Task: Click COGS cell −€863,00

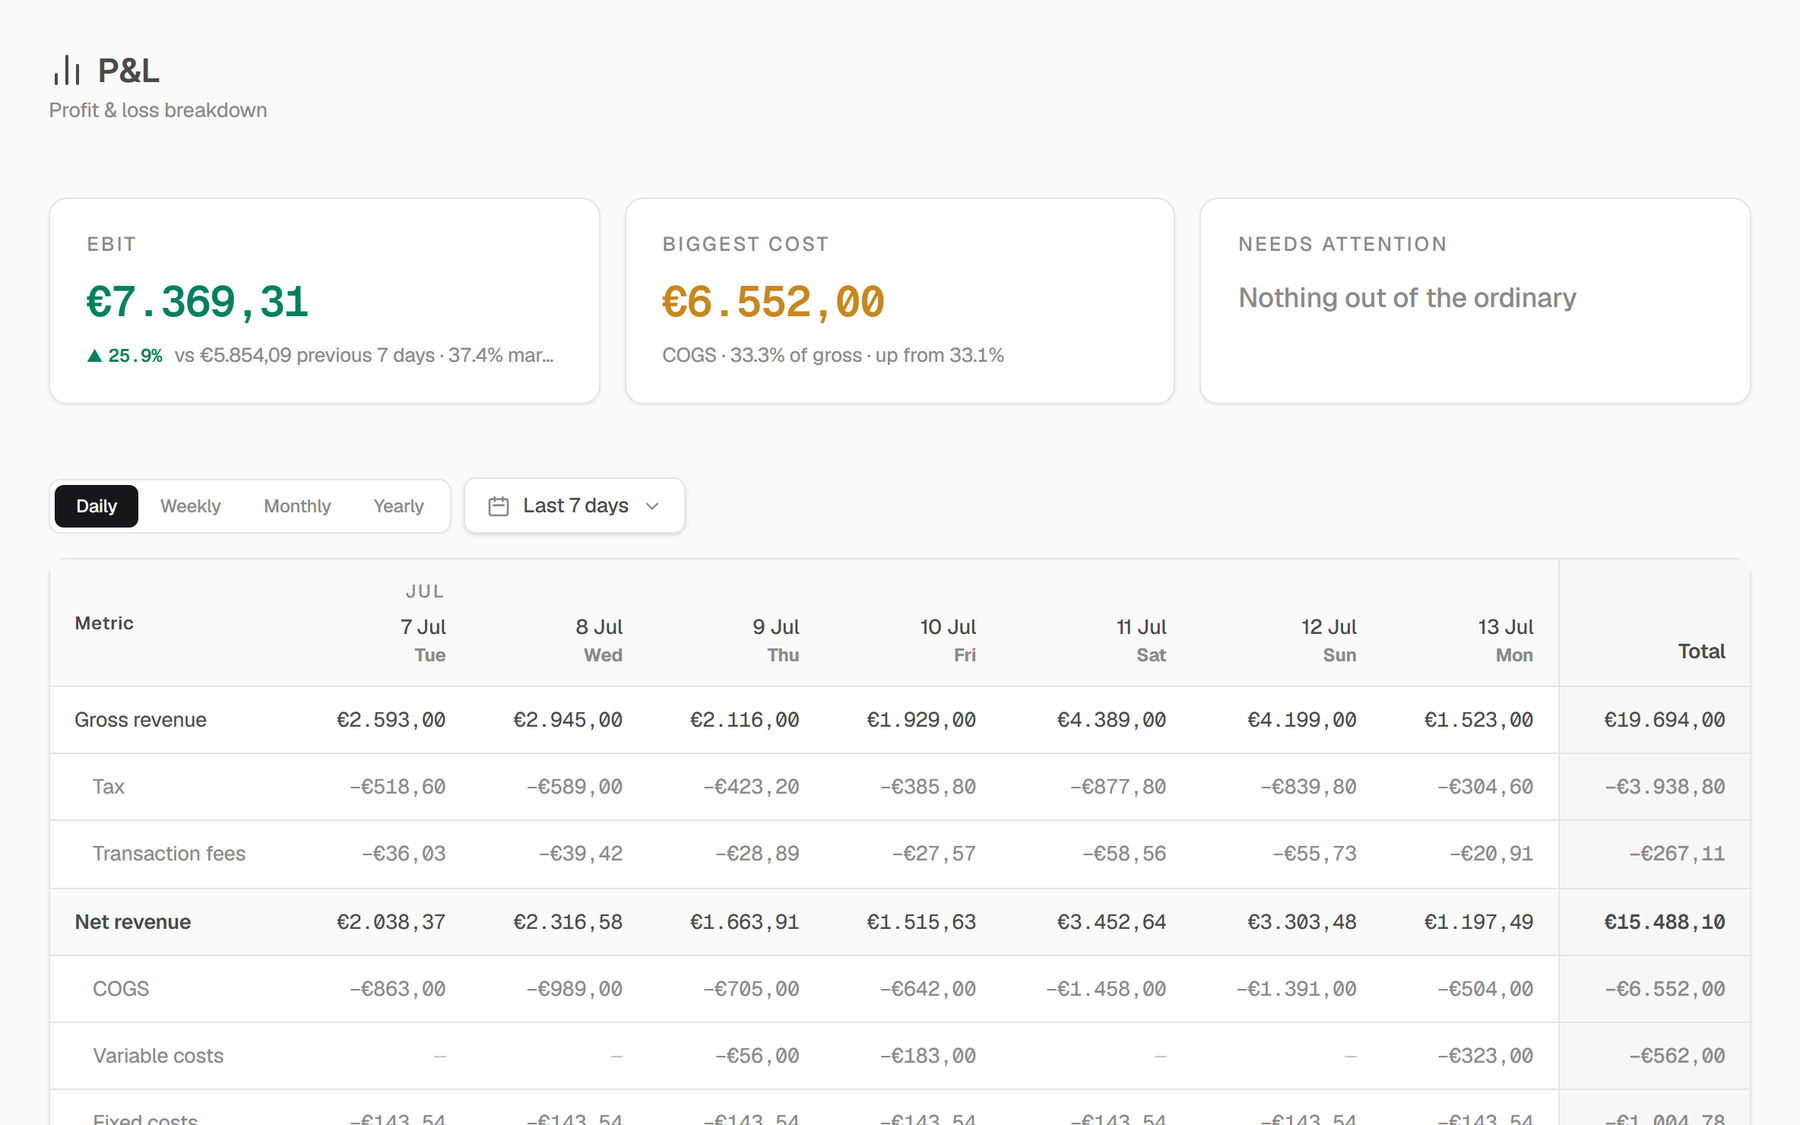Action: pos(397,989)
